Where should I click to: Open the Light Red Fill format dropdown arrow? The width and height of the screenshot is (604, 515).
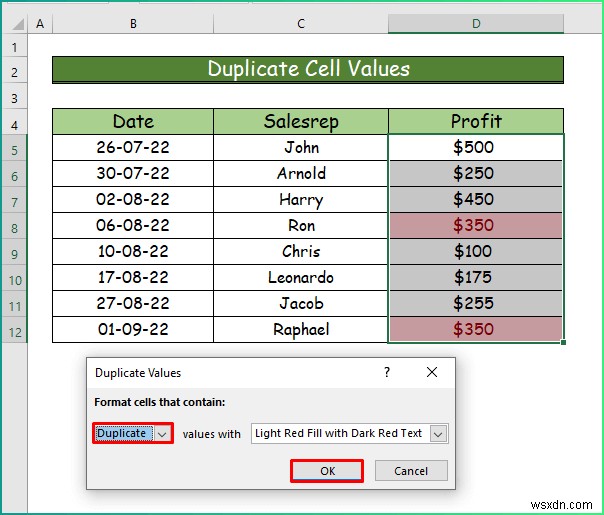[438, 434]
